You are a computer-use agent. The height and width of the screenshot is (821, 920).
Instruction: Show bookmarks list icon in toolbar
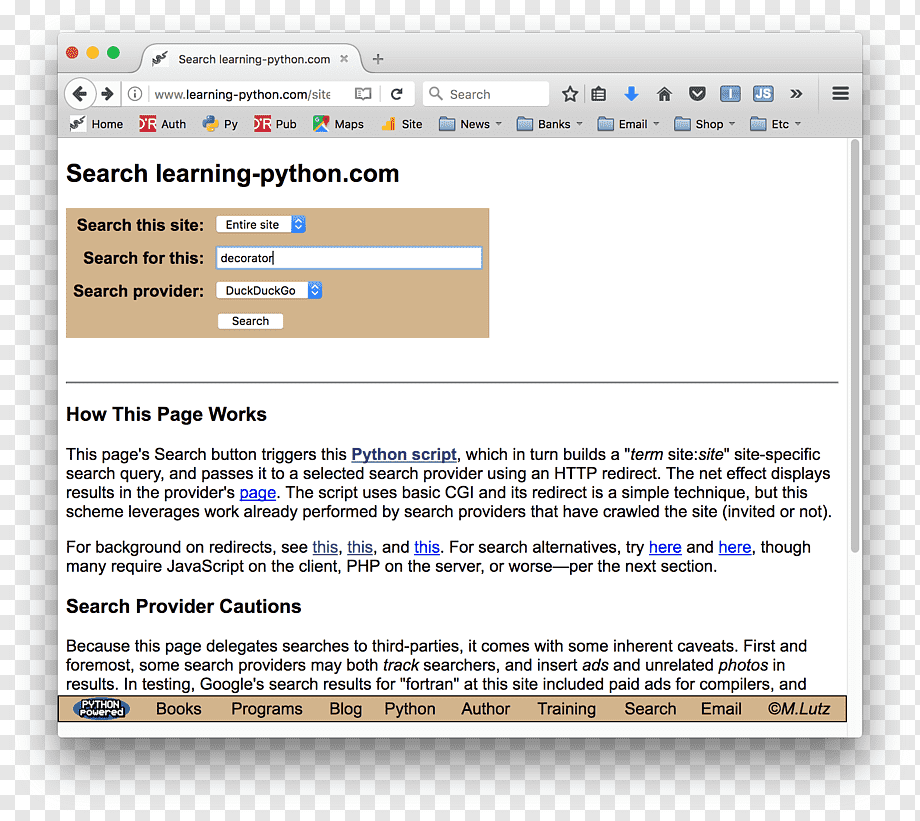(x=598, y=94)
